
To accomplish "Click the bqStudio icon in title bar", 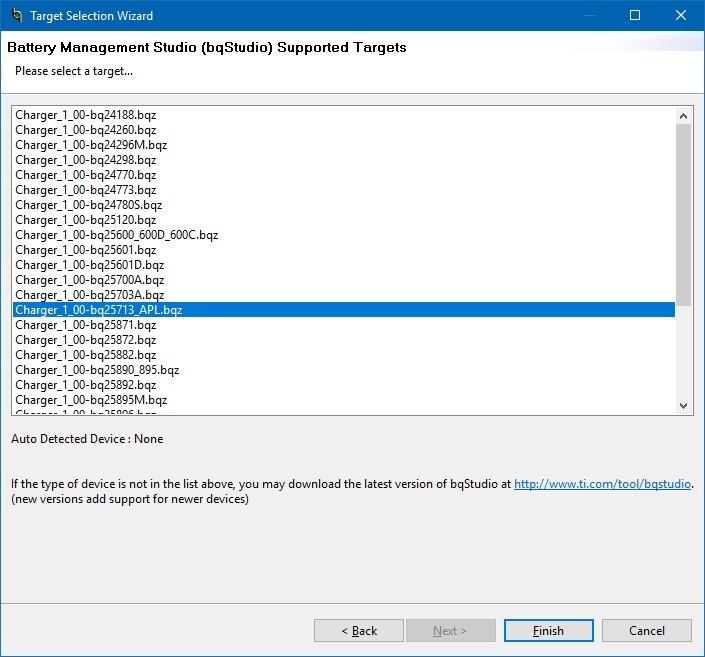I will click(17, 15).
